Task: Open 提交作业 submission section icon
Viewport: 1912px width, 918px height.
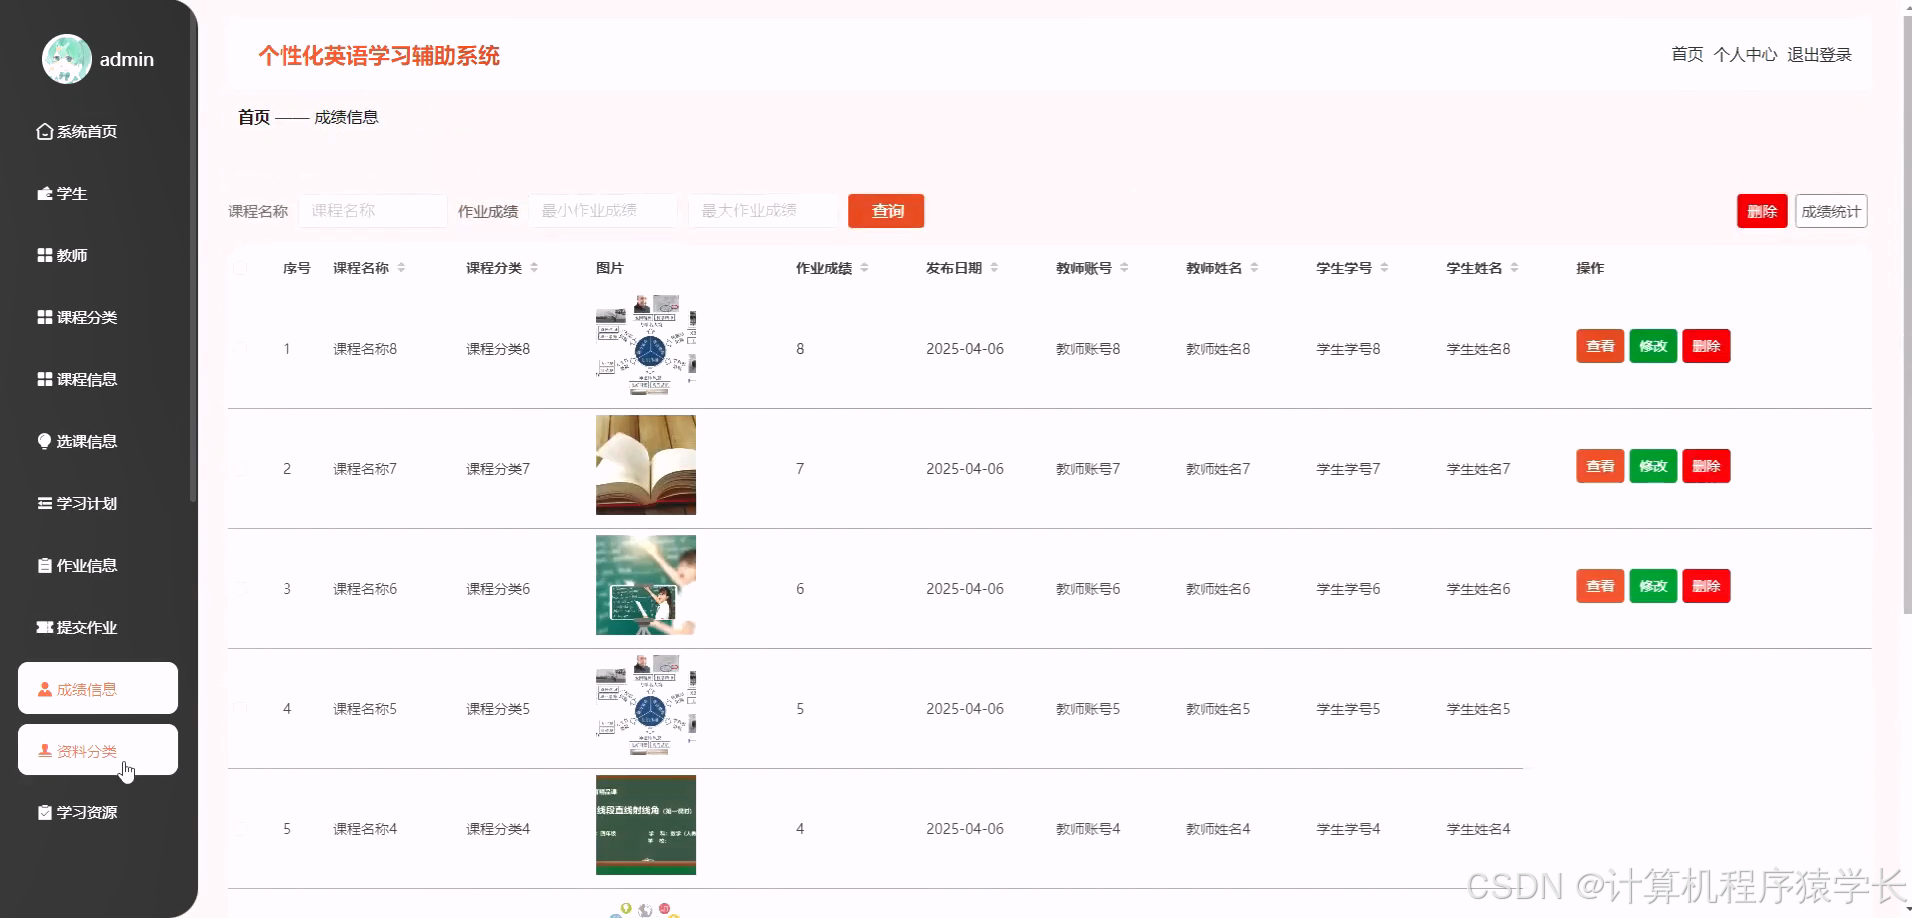Action: (44, 627)
